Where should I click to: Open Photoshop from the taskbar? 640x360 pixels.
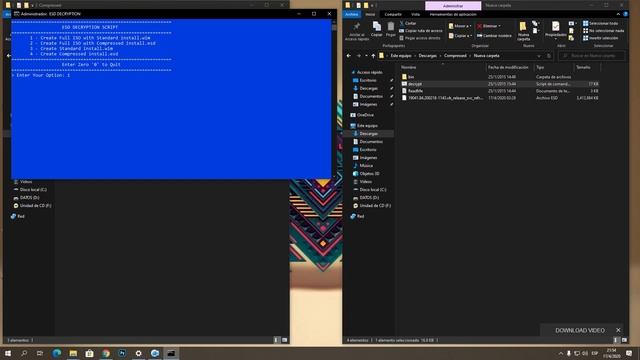pos(122,353)
